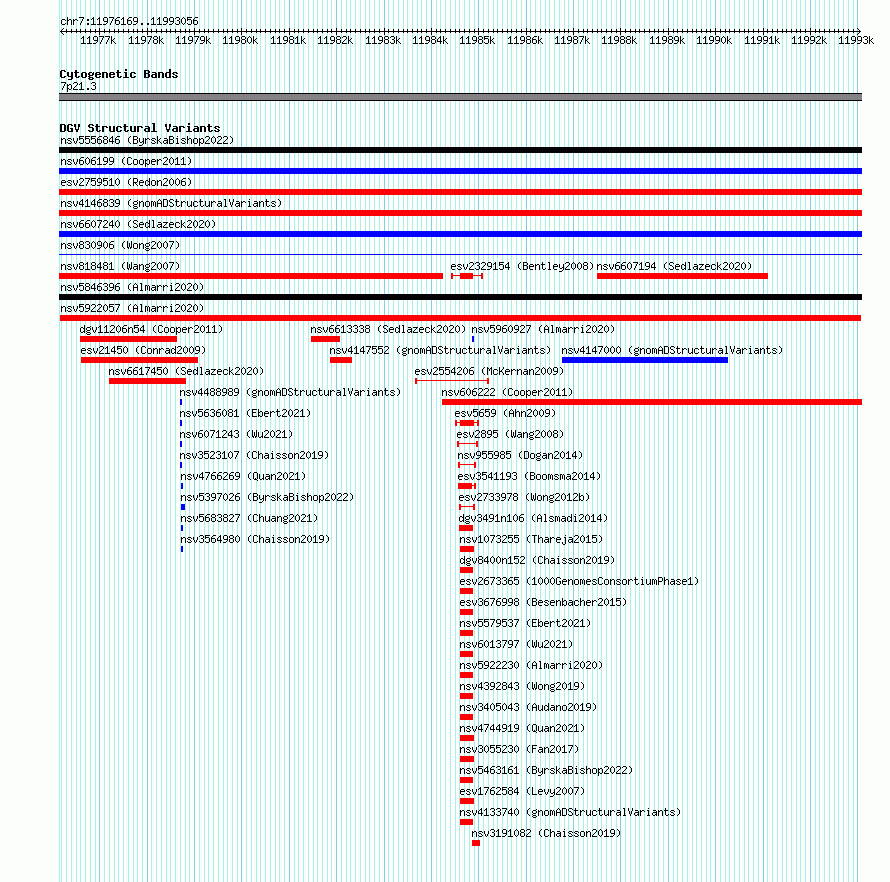
Task: Select the nsv606199 (Cooper2011) blue variant bar
Action: 460,171
